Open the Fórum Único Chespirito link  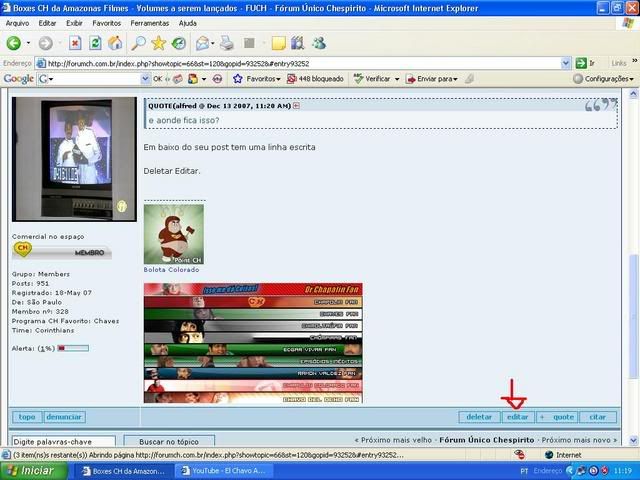pyautogui.click(x=487, y=440)
